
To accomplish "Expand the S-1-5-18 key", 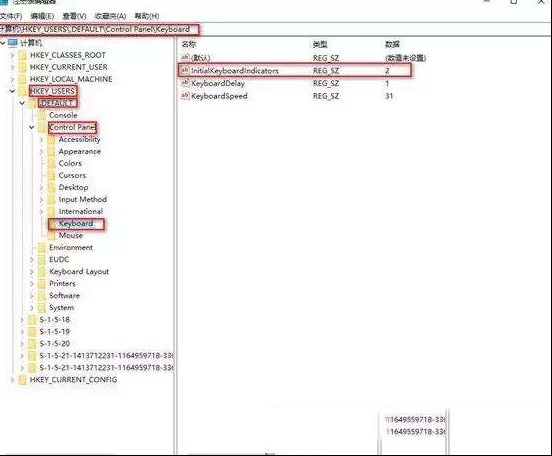I will coord(22,320).
